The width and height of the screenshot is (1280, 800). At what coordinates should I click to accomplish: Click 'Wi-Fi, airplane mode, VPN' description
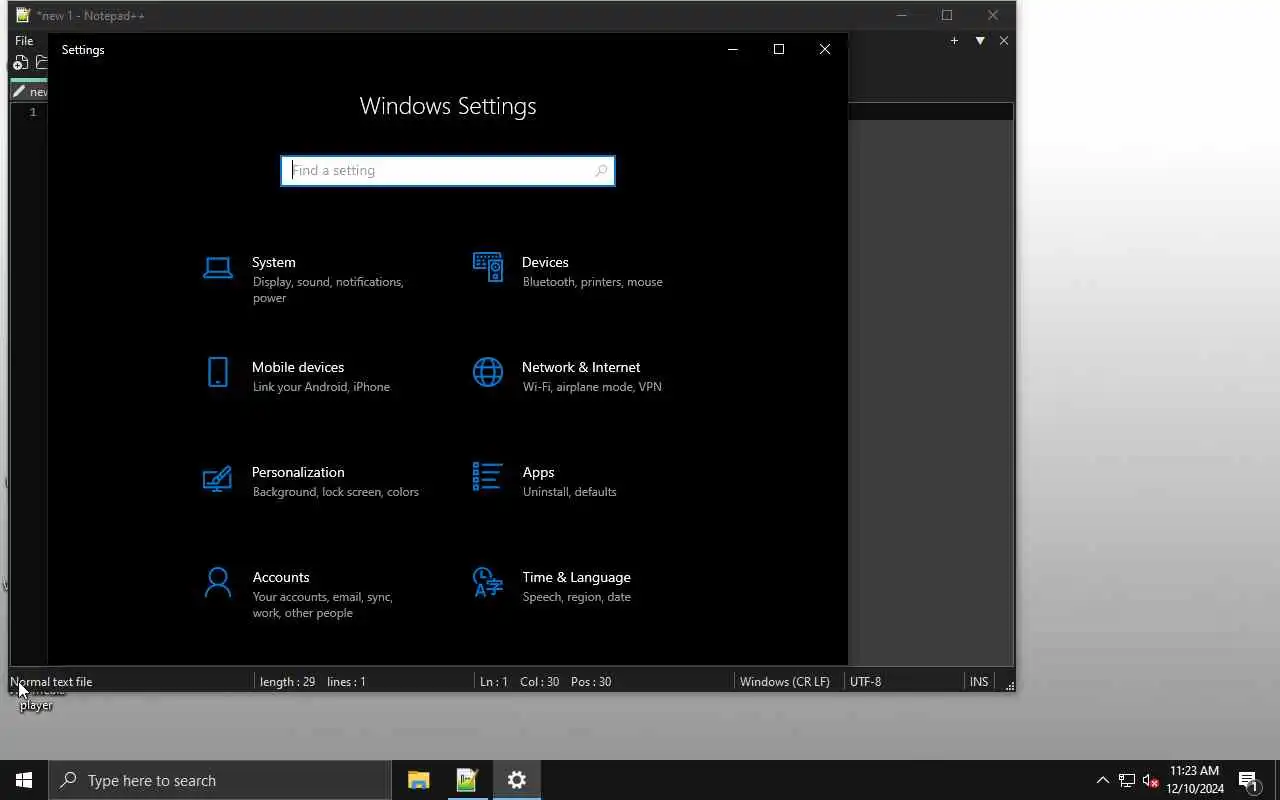click(592, 387)
